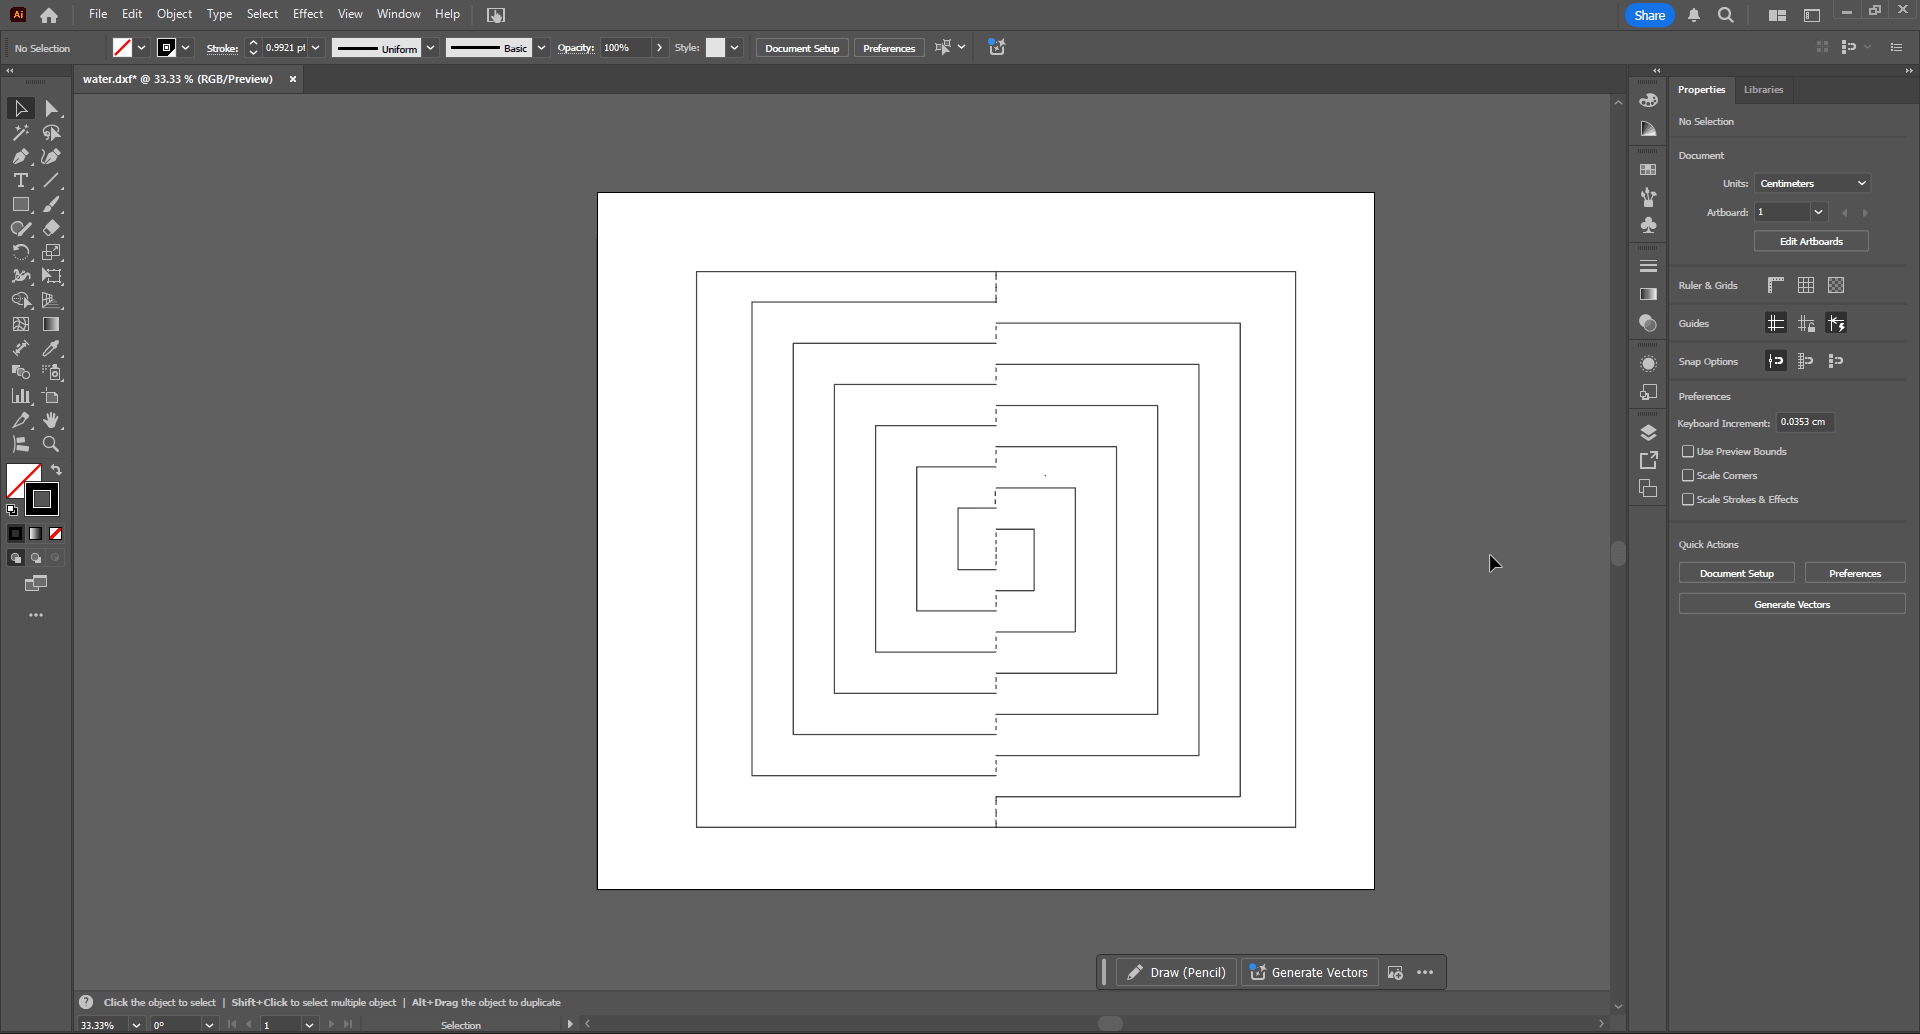
Task: Select the Direct Selection tool
Action: coord(52,108)
